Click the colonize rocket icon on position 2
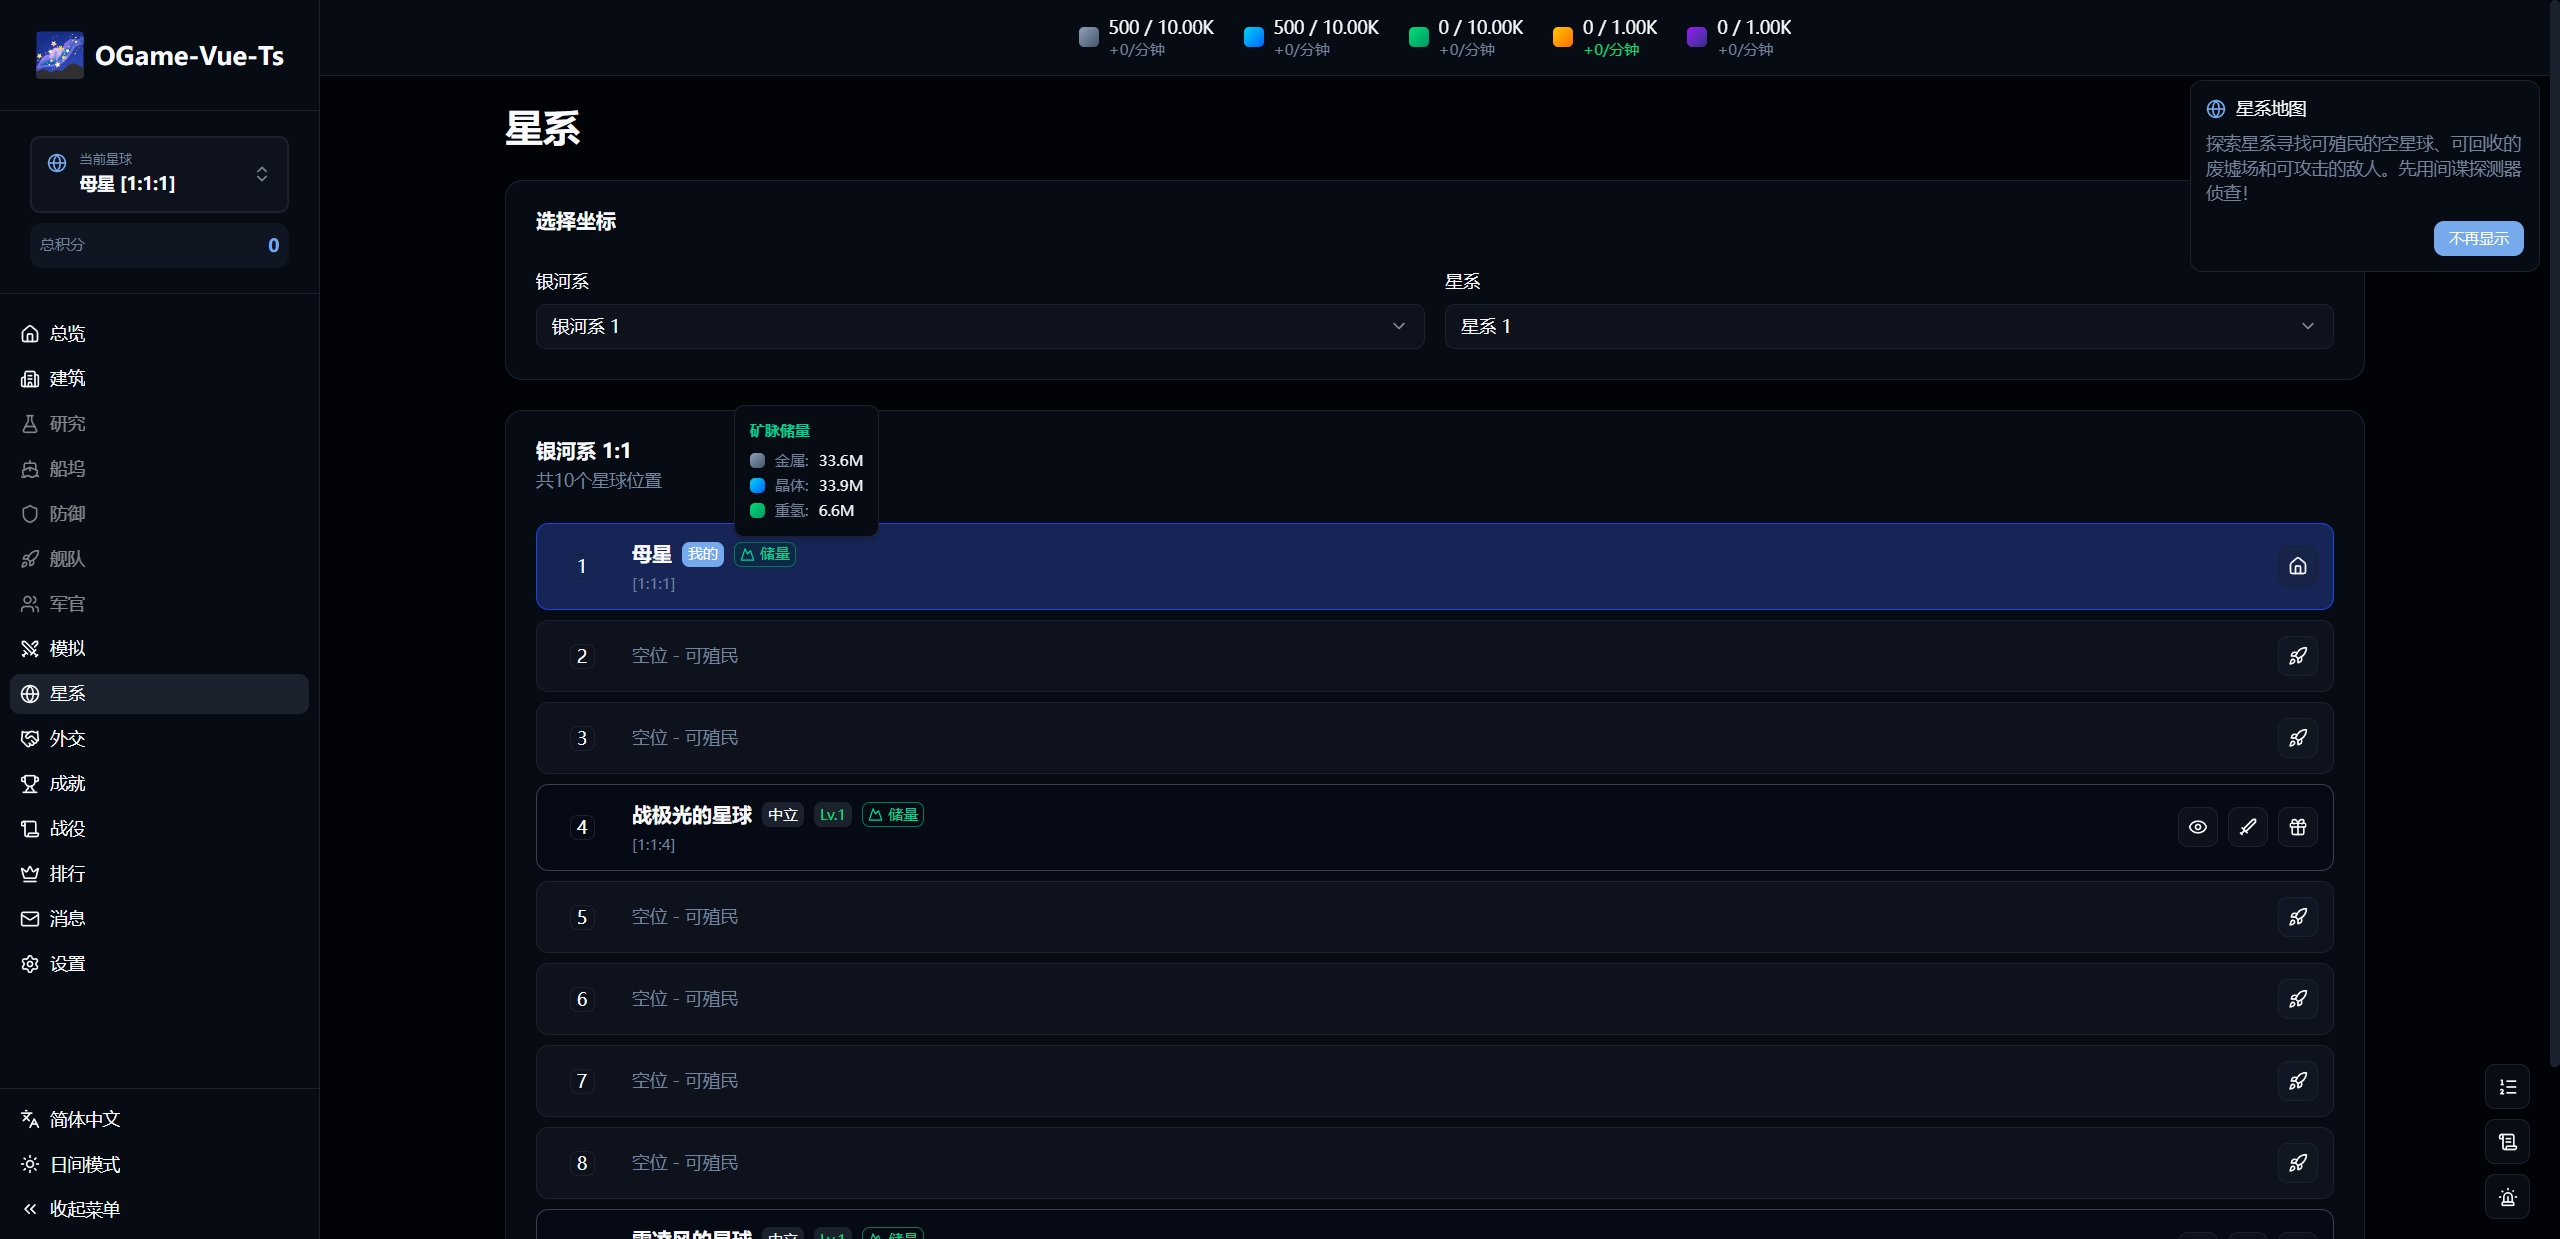Screen dimensions: 2560x1239 [2297, 656]
